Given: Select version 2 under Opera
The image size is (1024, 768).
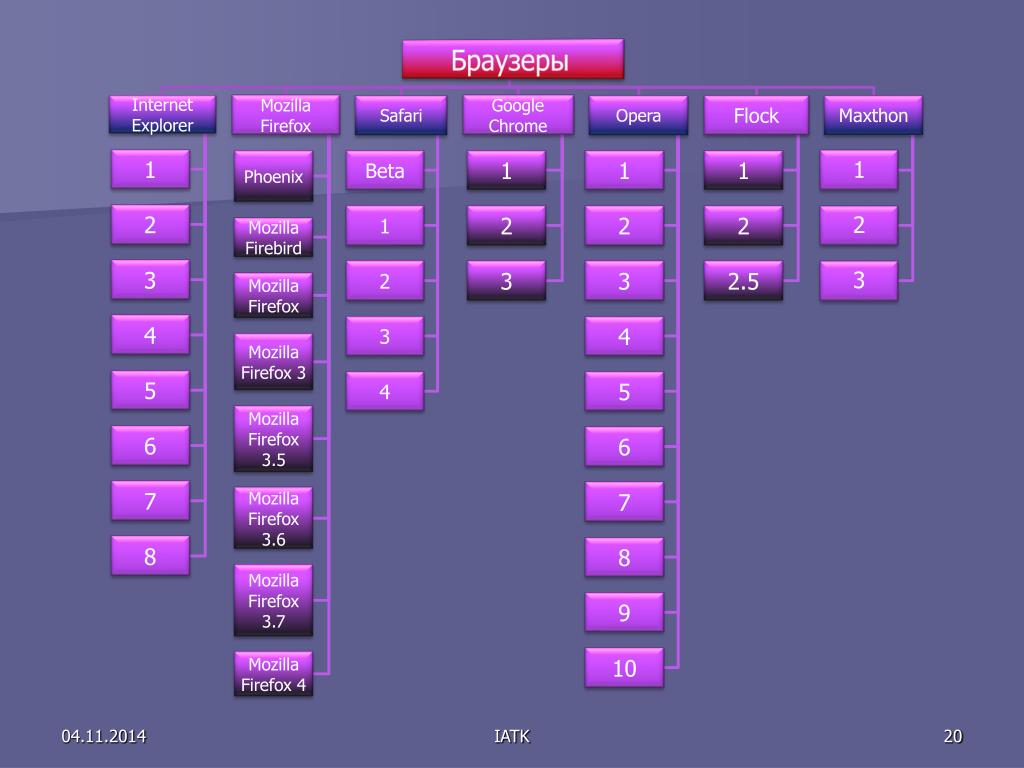Looking at the screenshot, I should click(x=624, y=226).
